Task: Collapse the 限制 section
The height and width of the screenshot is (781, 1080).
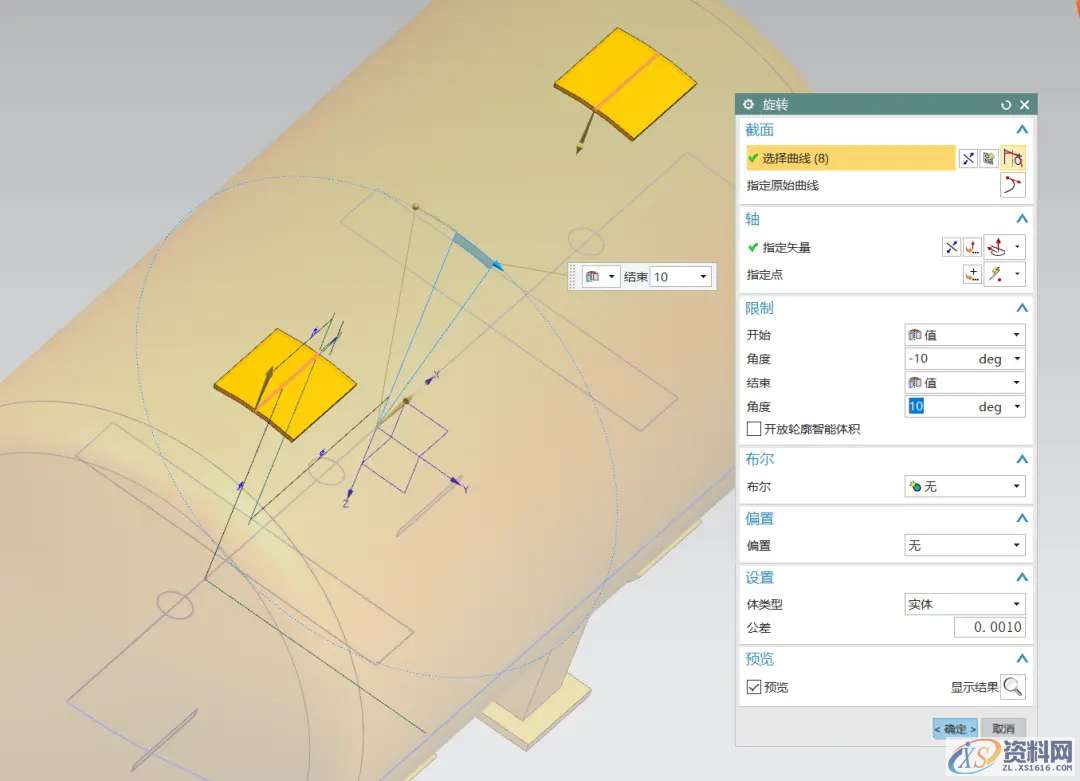Action: pos(1021,308)
